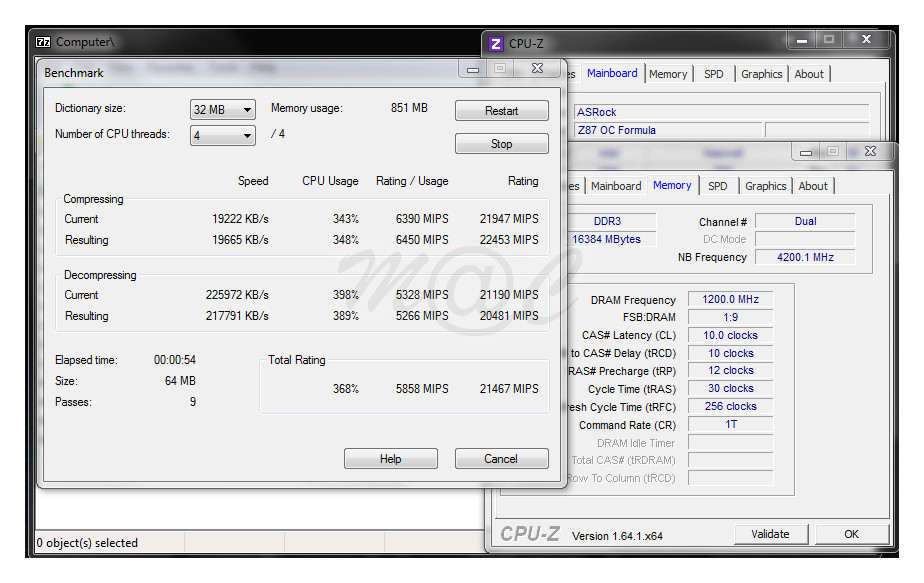Select Memory tab in the back CPU-Z window

[x=668, y=74]
